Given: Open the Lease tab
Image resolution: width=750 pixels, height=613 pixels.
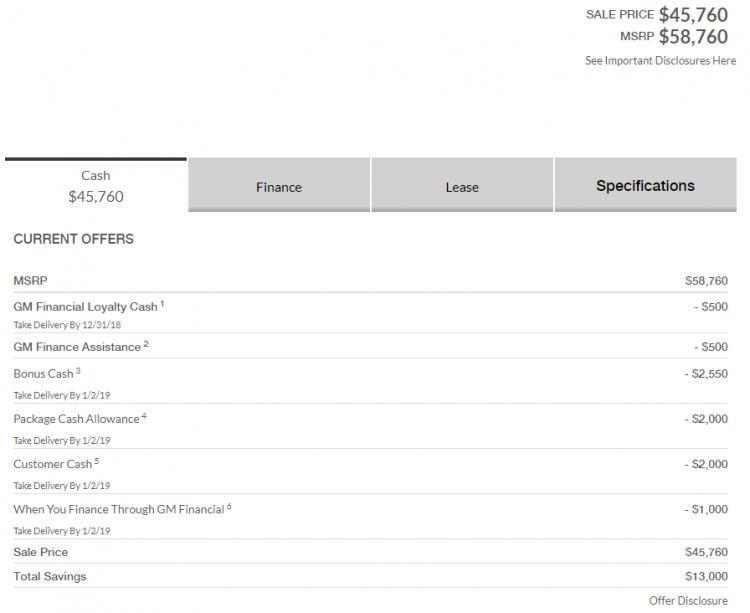Looking at the screenshot, I should tap(462, 185).
